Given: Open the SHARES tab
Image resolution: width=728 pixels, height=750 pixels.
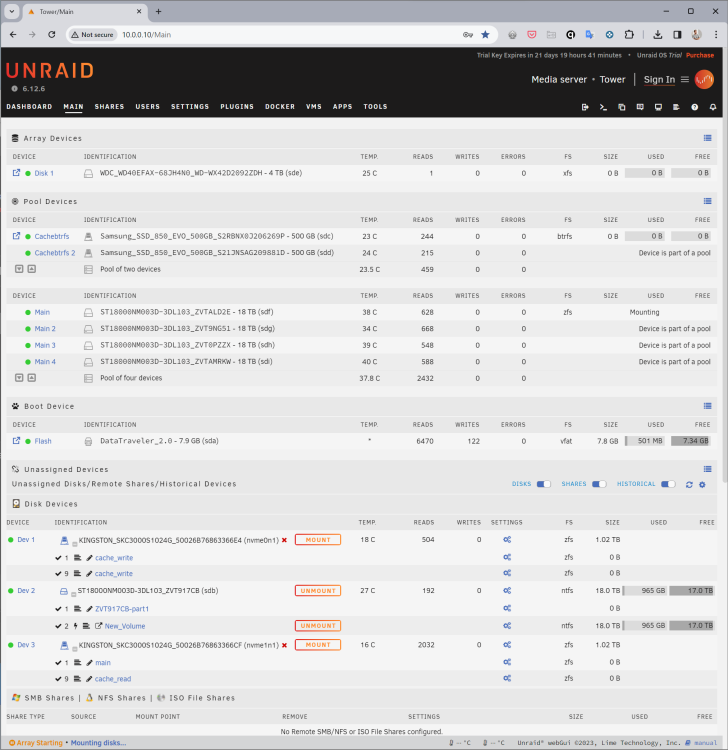Looking at the screenshot, I should pos(109,107).
